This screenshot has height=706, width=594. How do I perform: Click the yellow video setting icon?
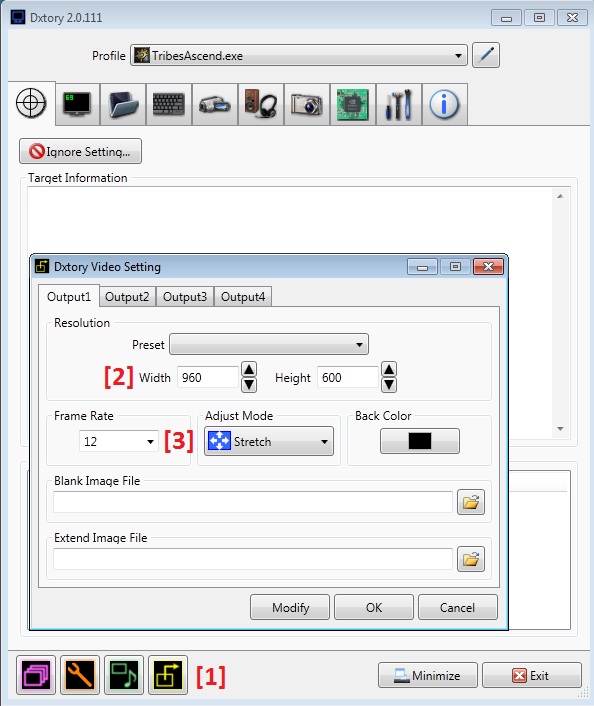click(168, 675)
